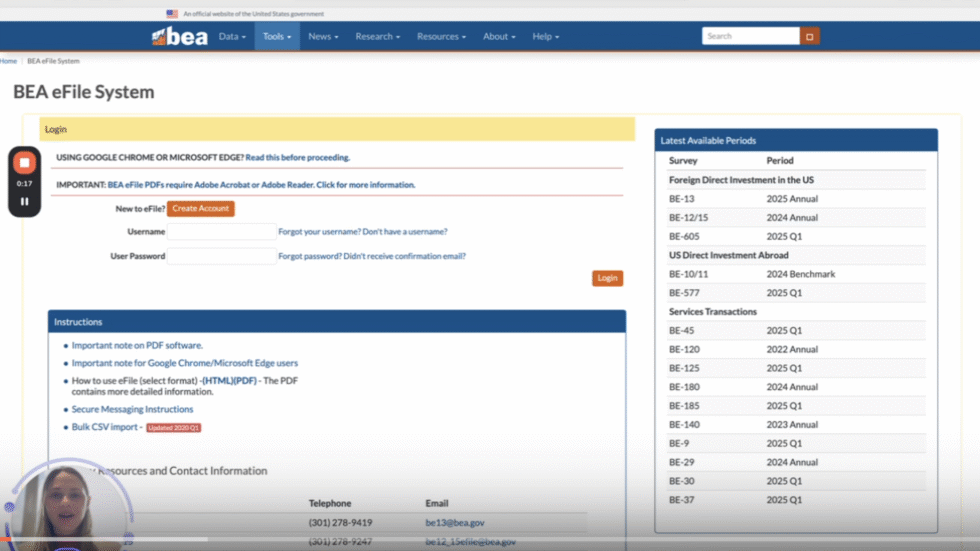Focus the User Password field

click(x=221, y=256)
